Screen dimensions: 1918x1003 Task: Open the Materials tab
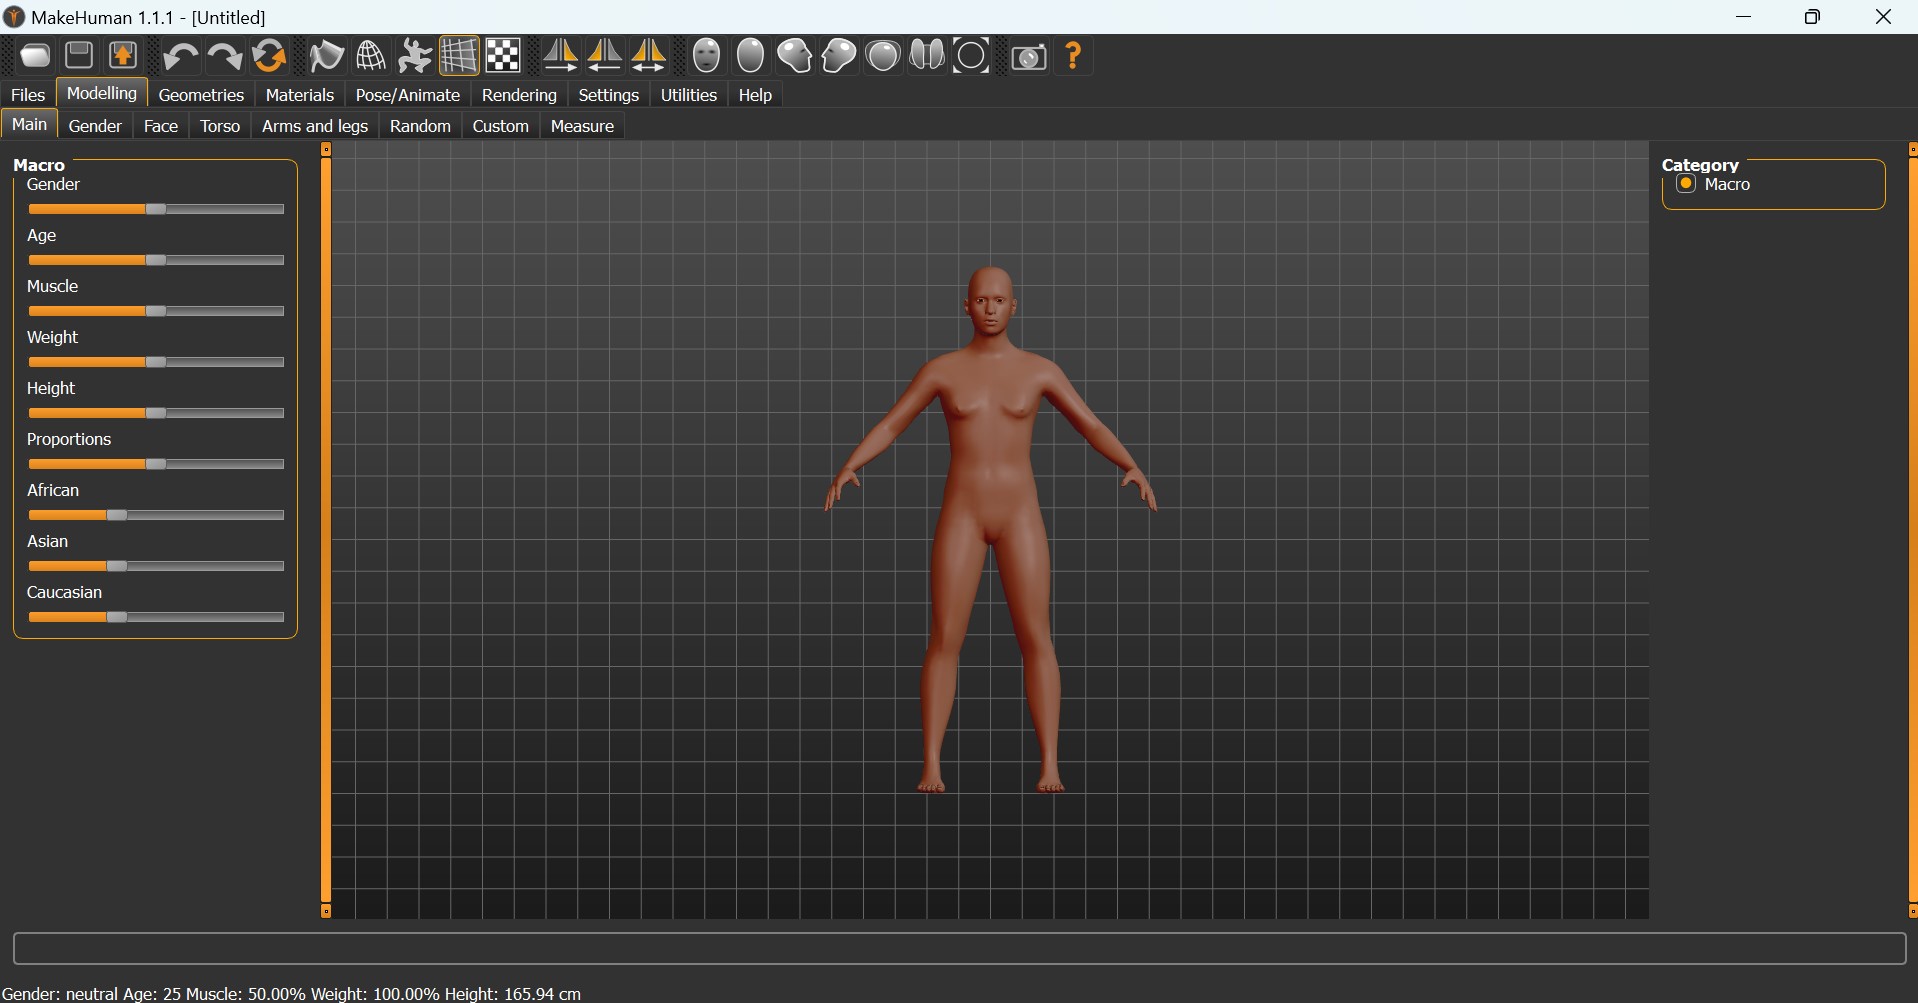[300, 95]
